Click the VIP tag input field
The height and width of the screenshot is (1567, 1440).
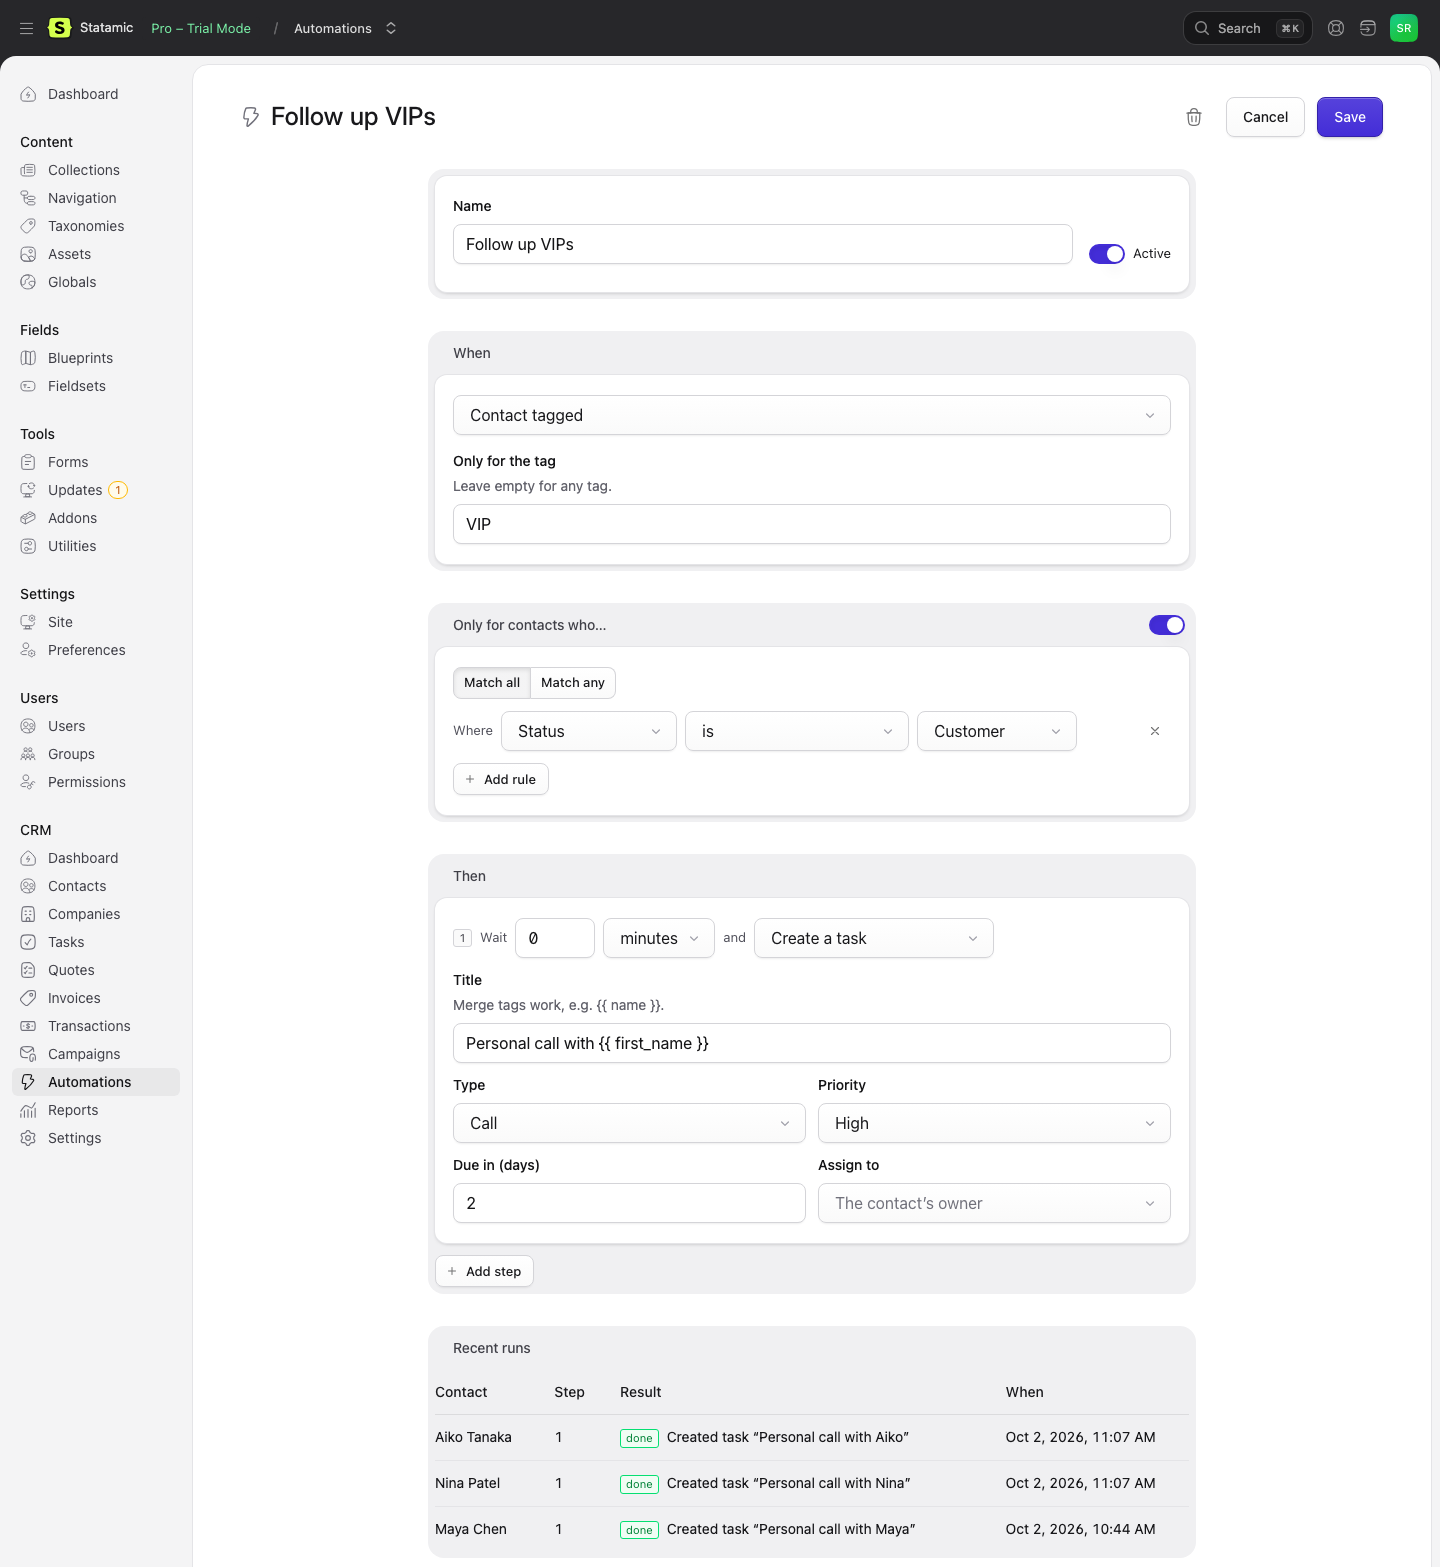[812, 524]
